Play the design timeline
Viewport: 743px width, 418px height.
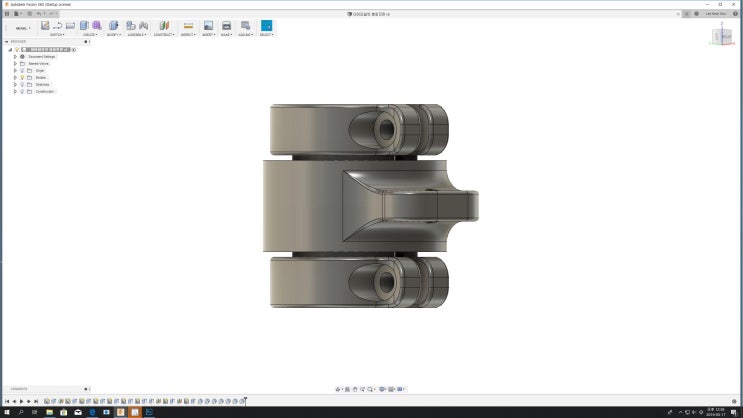pos(21,401)
